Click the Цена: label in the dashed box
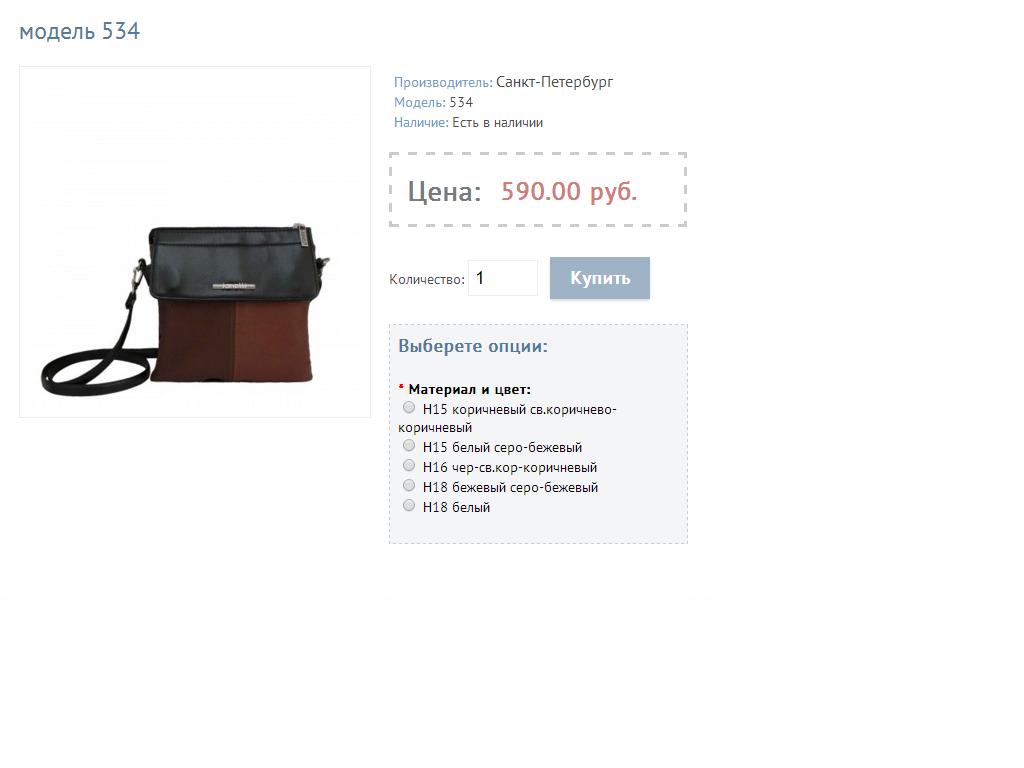Screen dimensions: 1024x768 click(444, 192)
